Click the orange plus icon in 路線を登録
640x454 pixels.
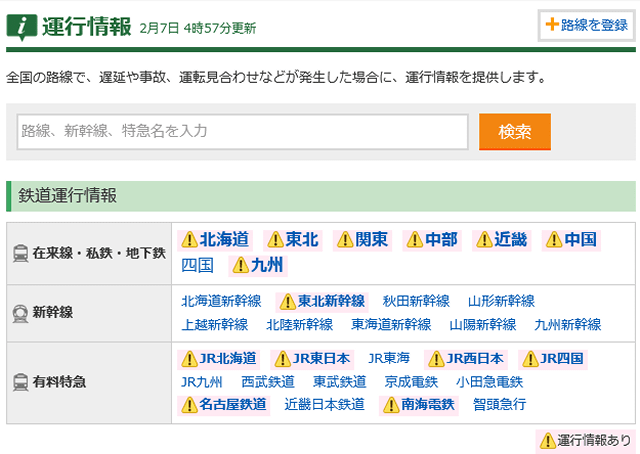[x=552, y=24]
